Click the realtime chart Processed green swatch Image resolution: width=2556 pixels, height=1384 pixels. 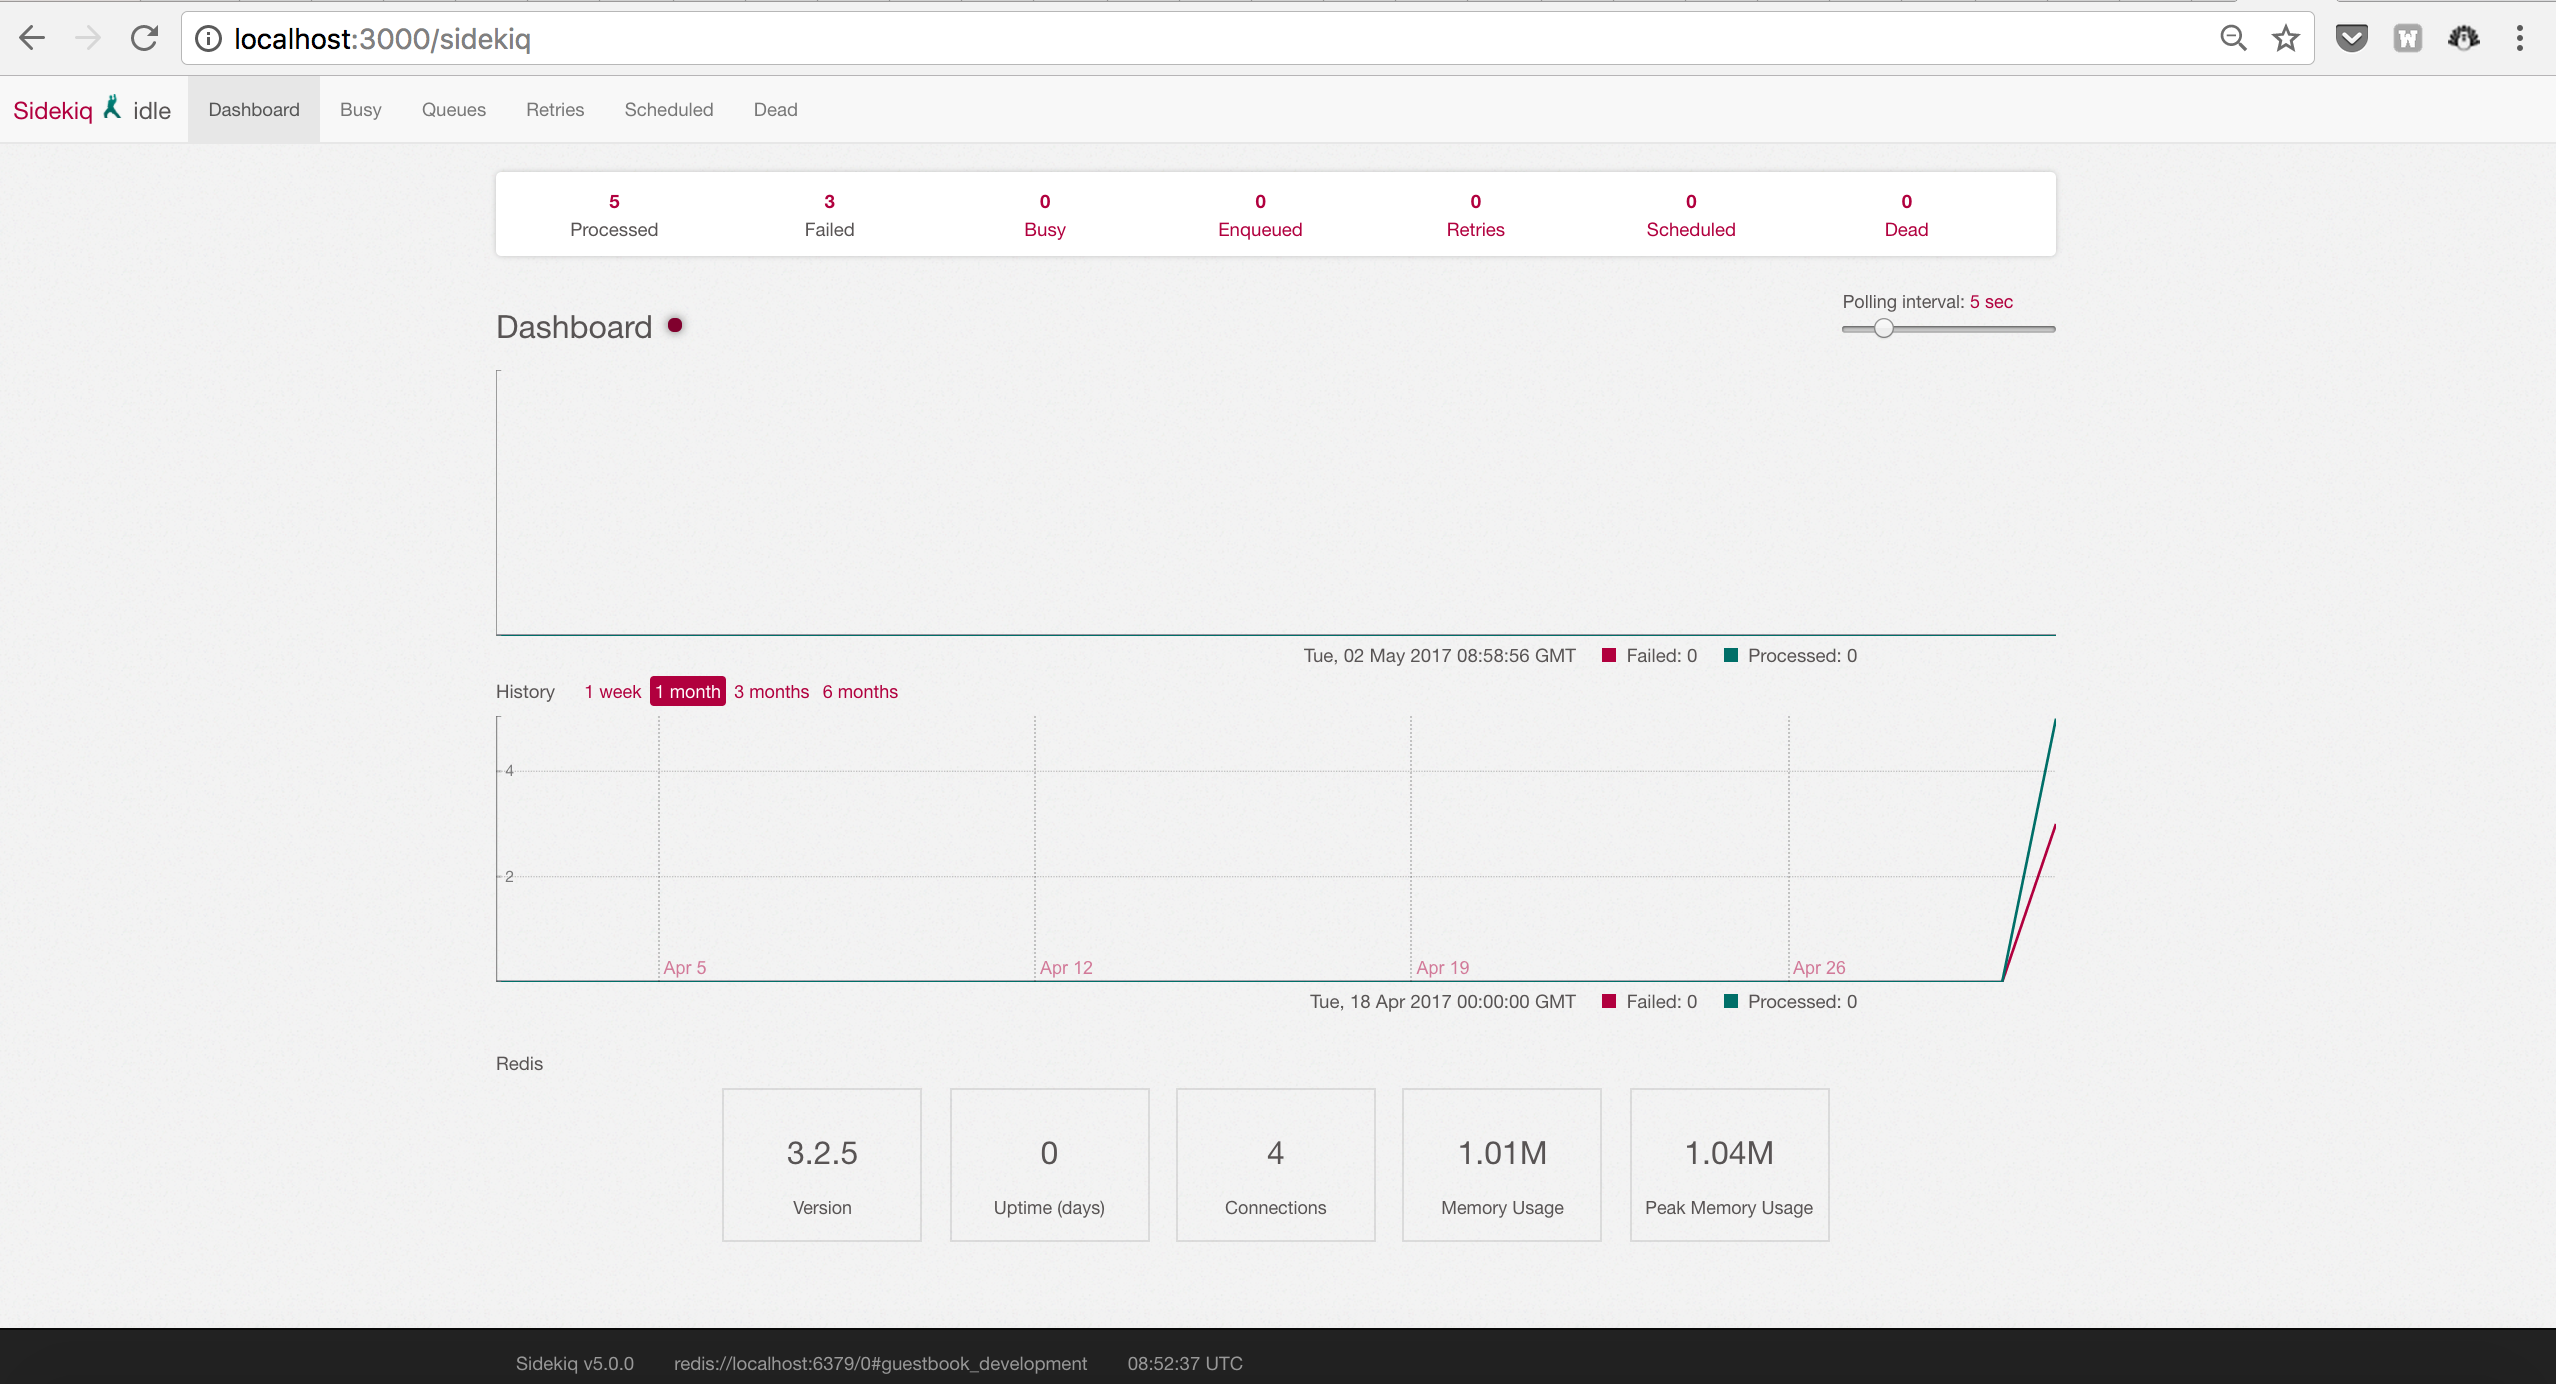(1731, 655)
